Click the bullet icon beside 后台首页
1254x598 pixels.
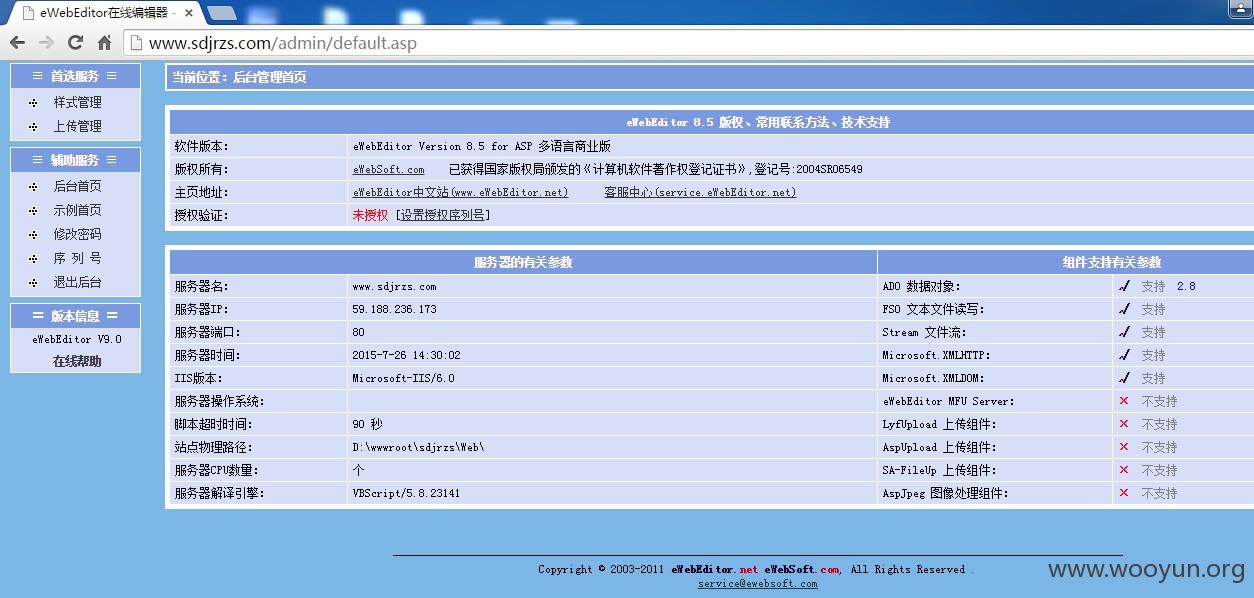coord(33,186)
